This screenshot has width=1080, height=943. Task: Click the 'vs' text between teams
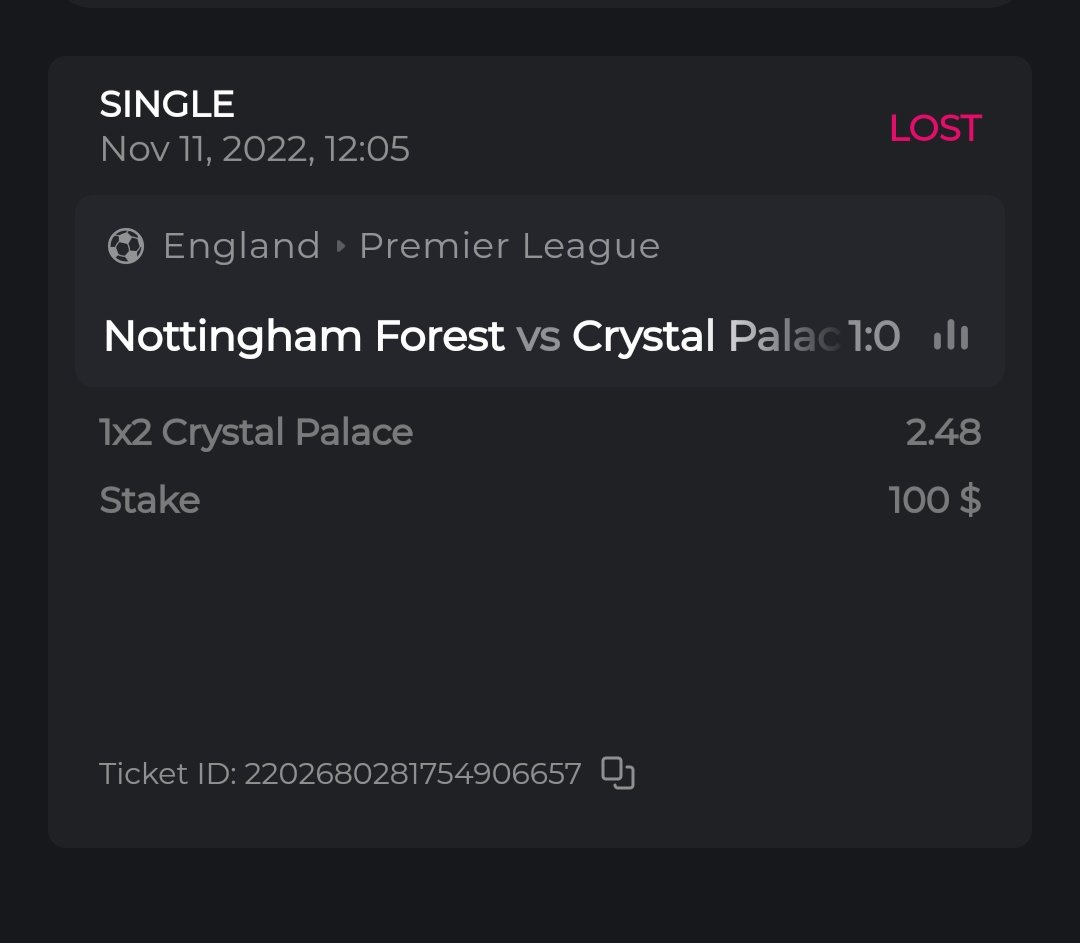(538, 337)
